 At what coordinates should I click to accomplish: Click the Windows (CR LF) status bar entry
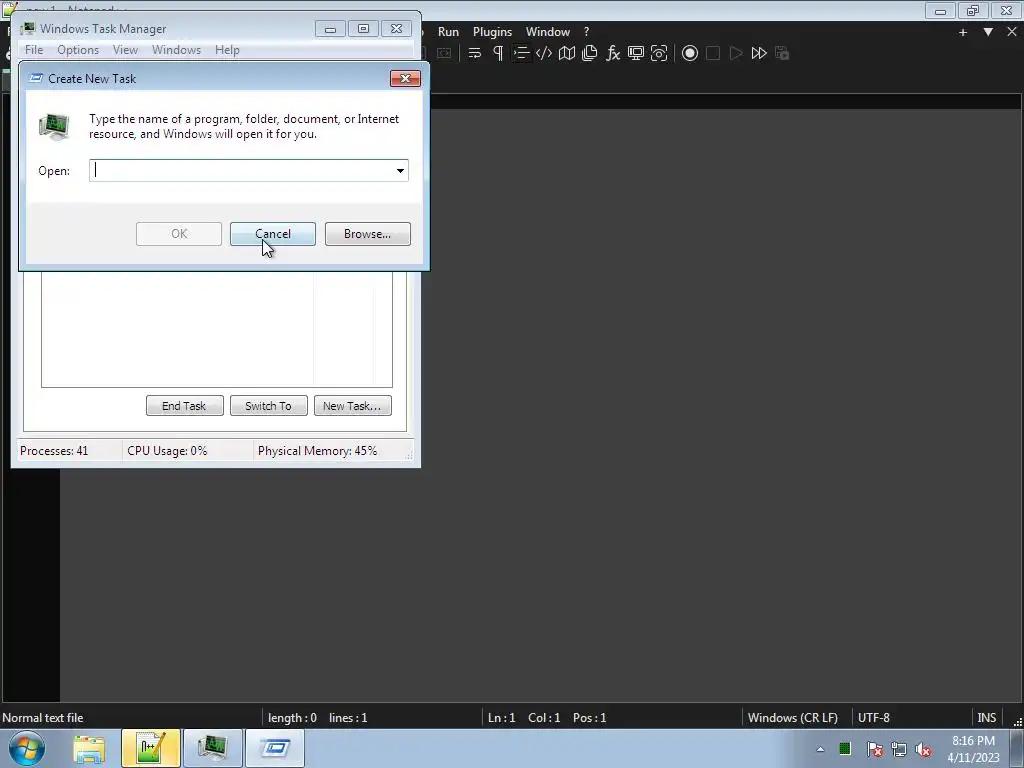click(x=793, y=718)
